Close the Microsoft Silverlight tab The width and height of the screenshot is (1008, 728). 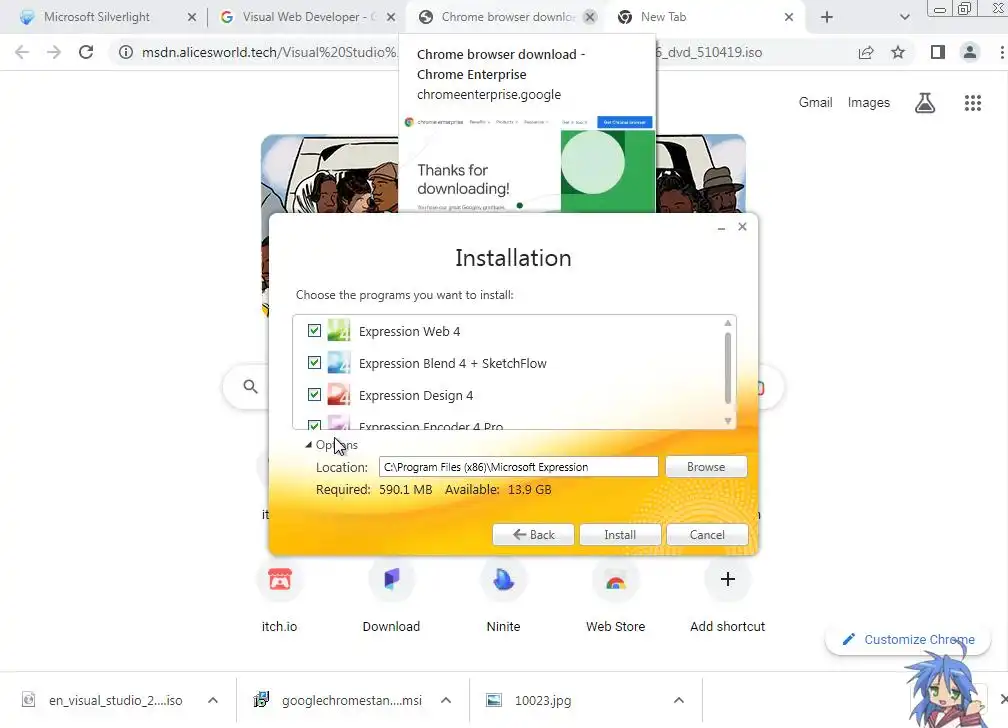(x=192, y=17)
